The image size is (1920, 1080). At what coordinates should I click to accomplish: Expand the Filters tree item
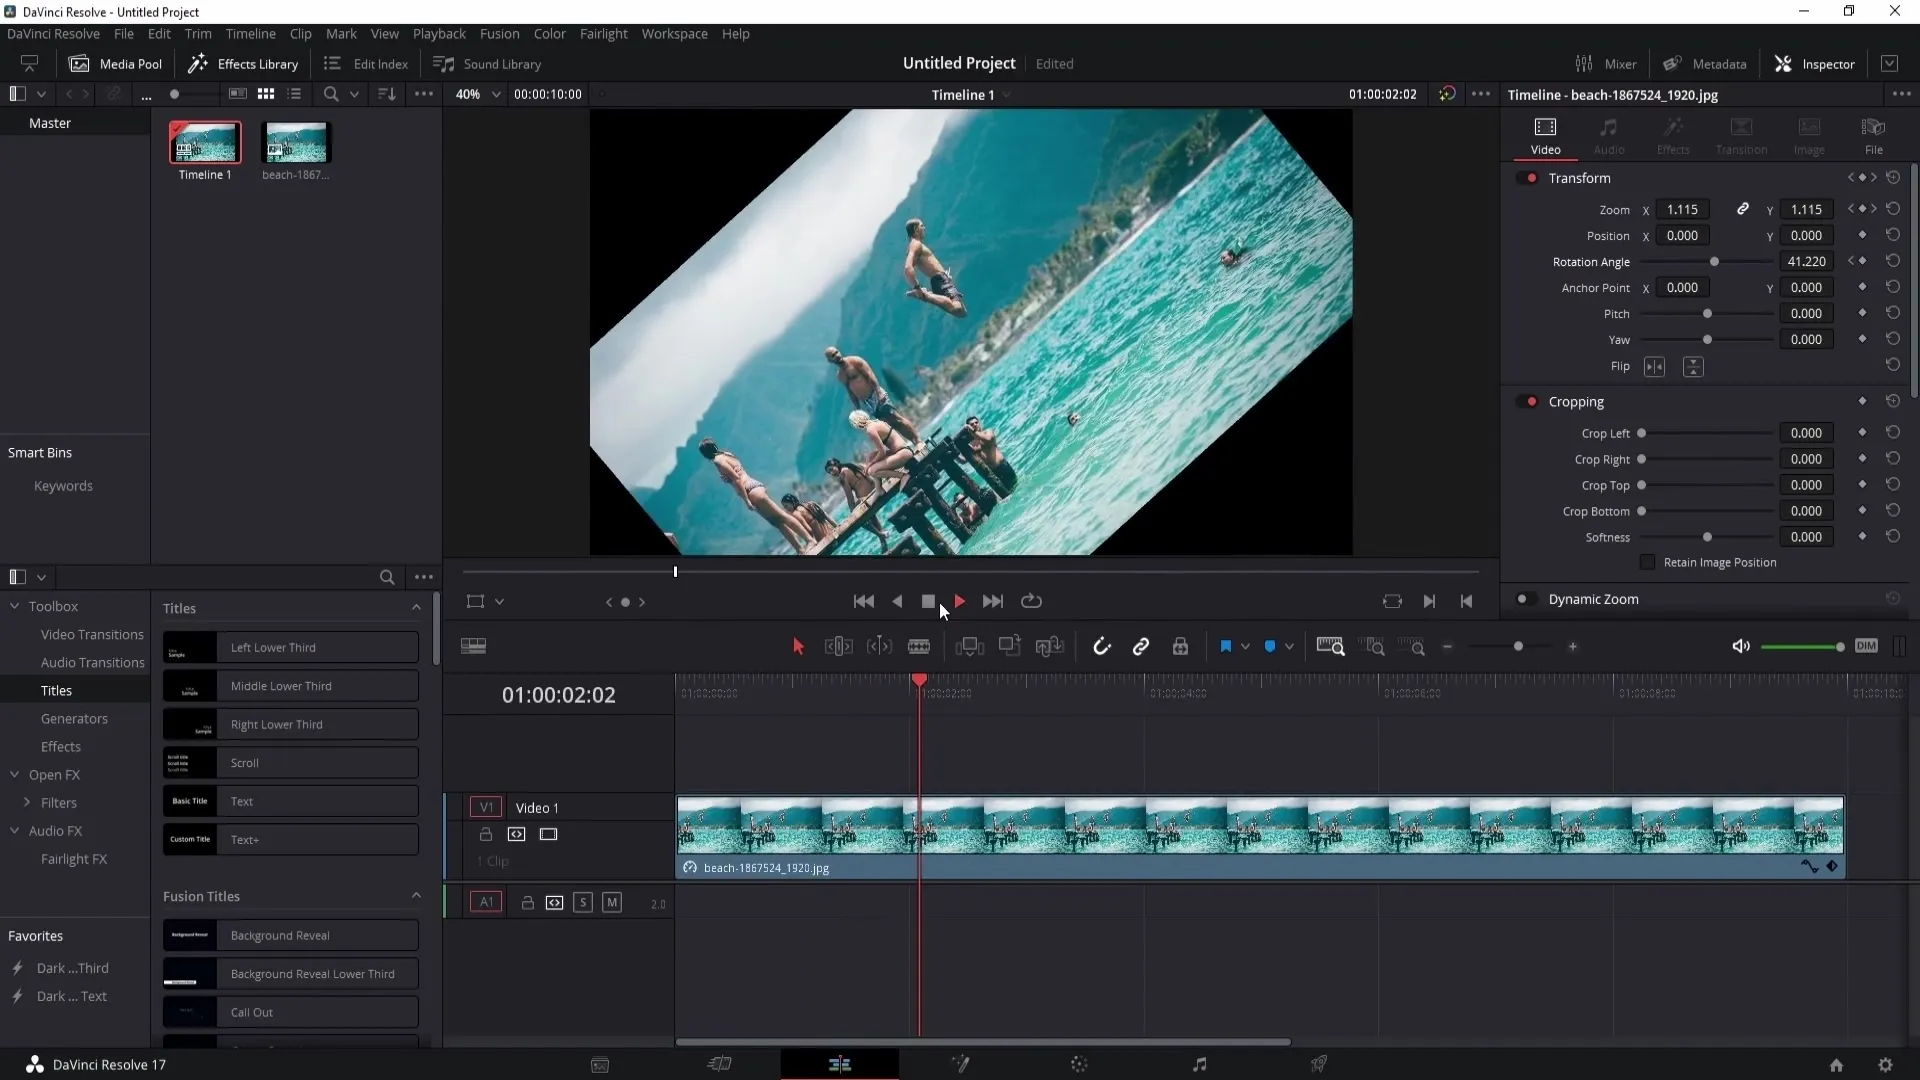(27, 802)
